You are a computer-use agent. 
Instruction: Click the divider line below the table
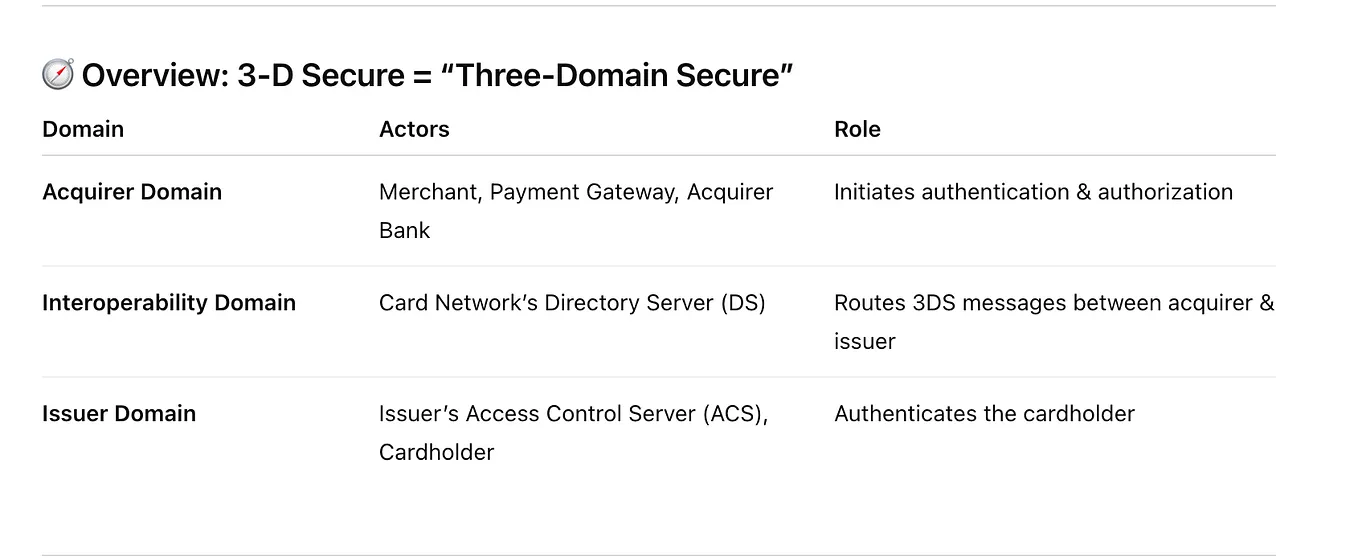pyautogui.click(x=659, y=555)
